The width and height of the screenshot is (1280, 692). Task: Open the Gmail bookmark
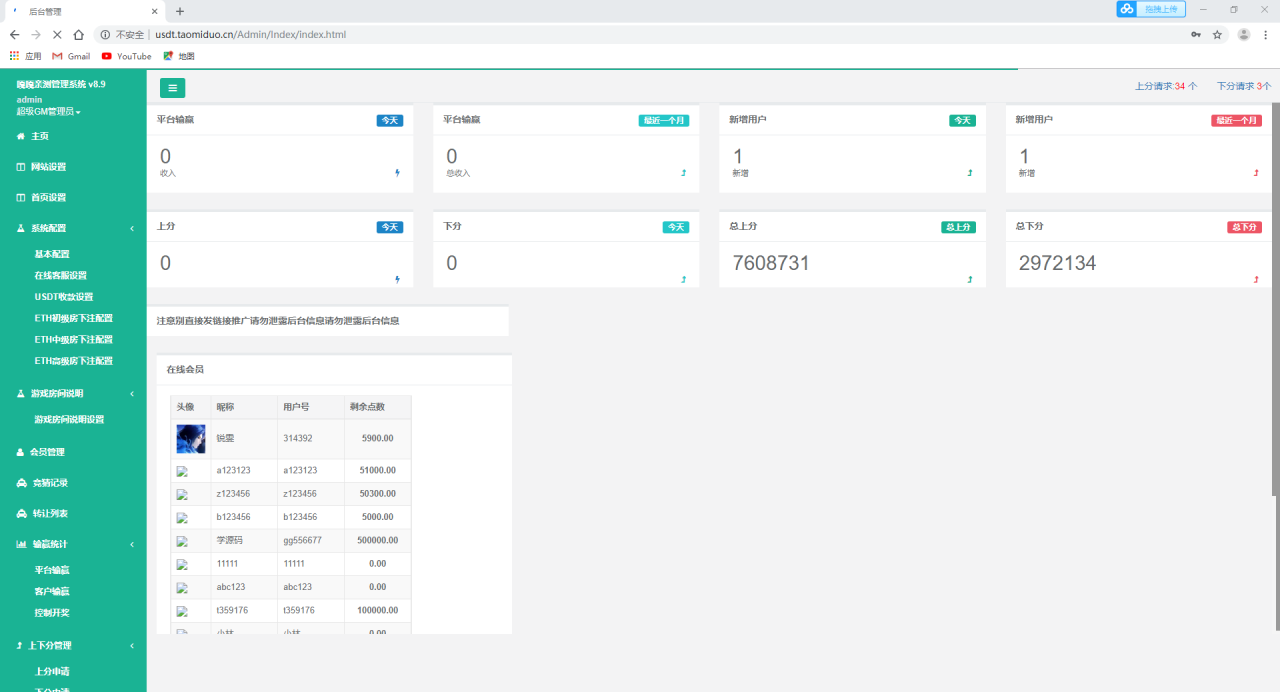(71, 56)
